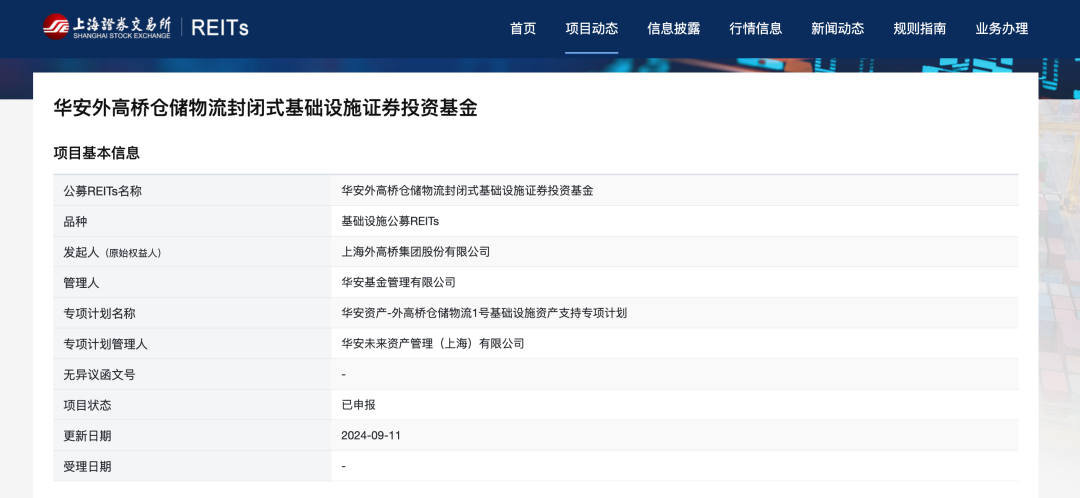Open the 信息披露 menu

(674, 28)
